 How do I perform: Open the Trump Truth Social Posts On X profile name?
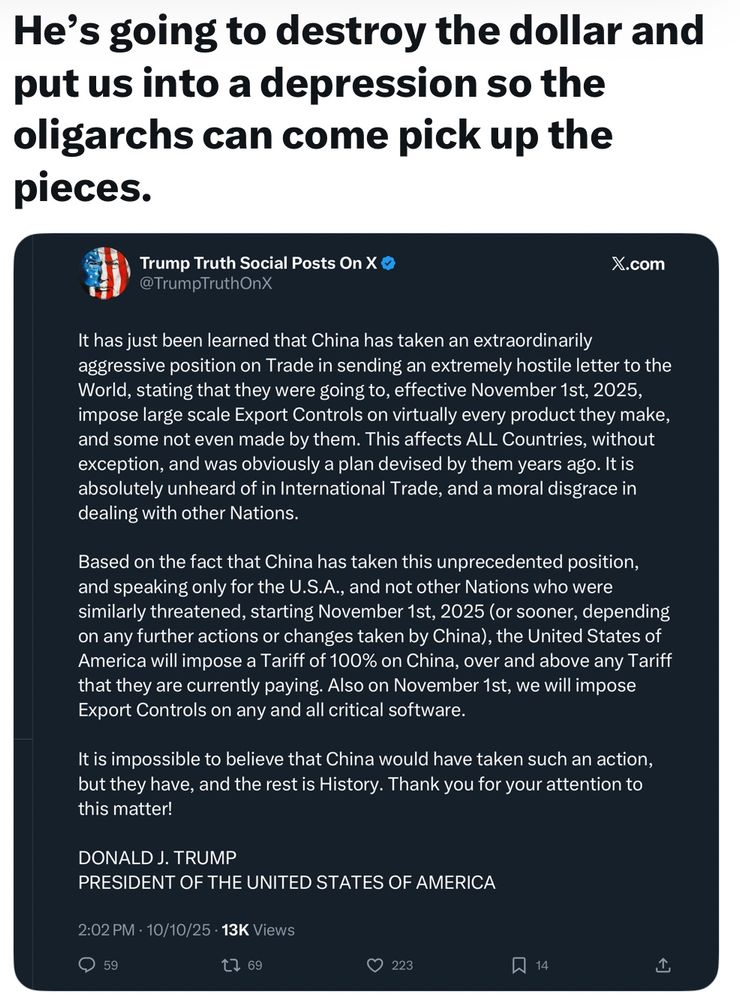coord(258,263)
